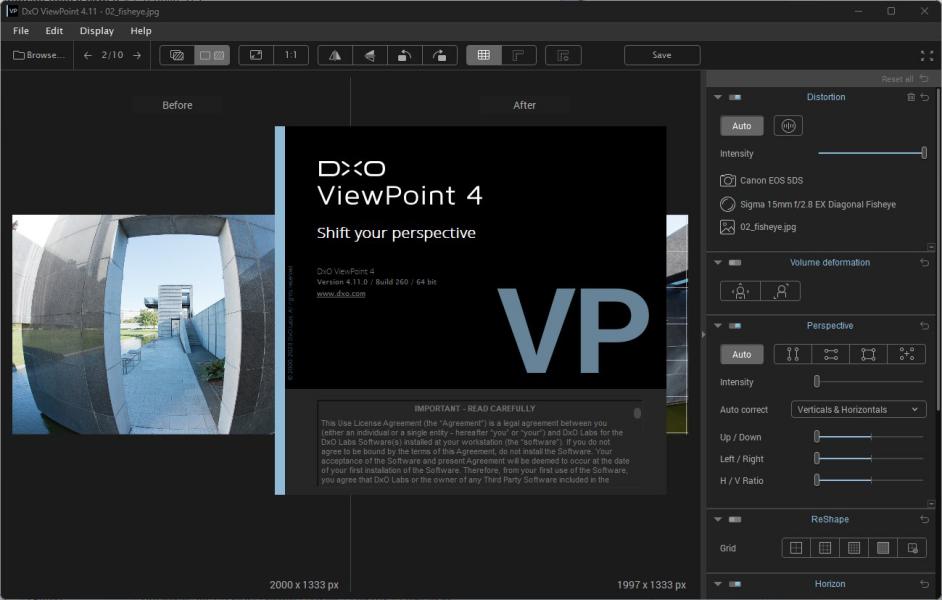
Task: Click the Before image thumbnail
Action: pyautogui.click(x=143, y=324)
